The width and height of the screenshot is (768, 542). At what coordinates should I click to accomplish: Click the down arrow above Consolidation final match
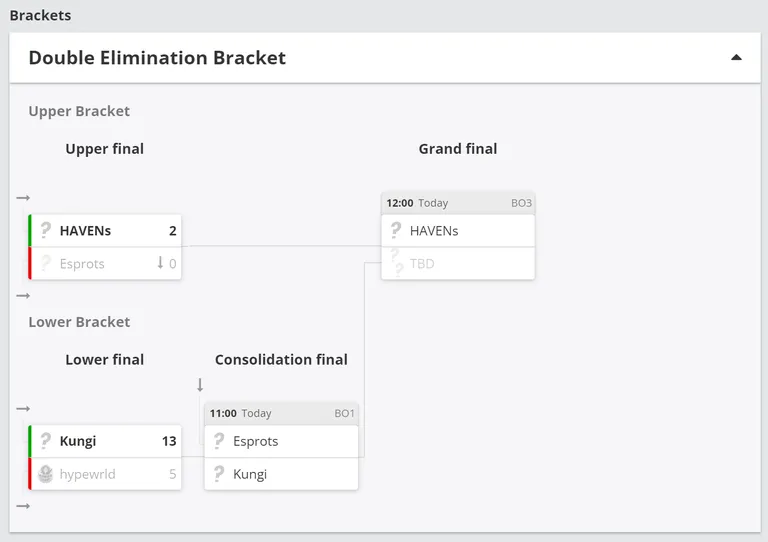[x=200, y=384]
